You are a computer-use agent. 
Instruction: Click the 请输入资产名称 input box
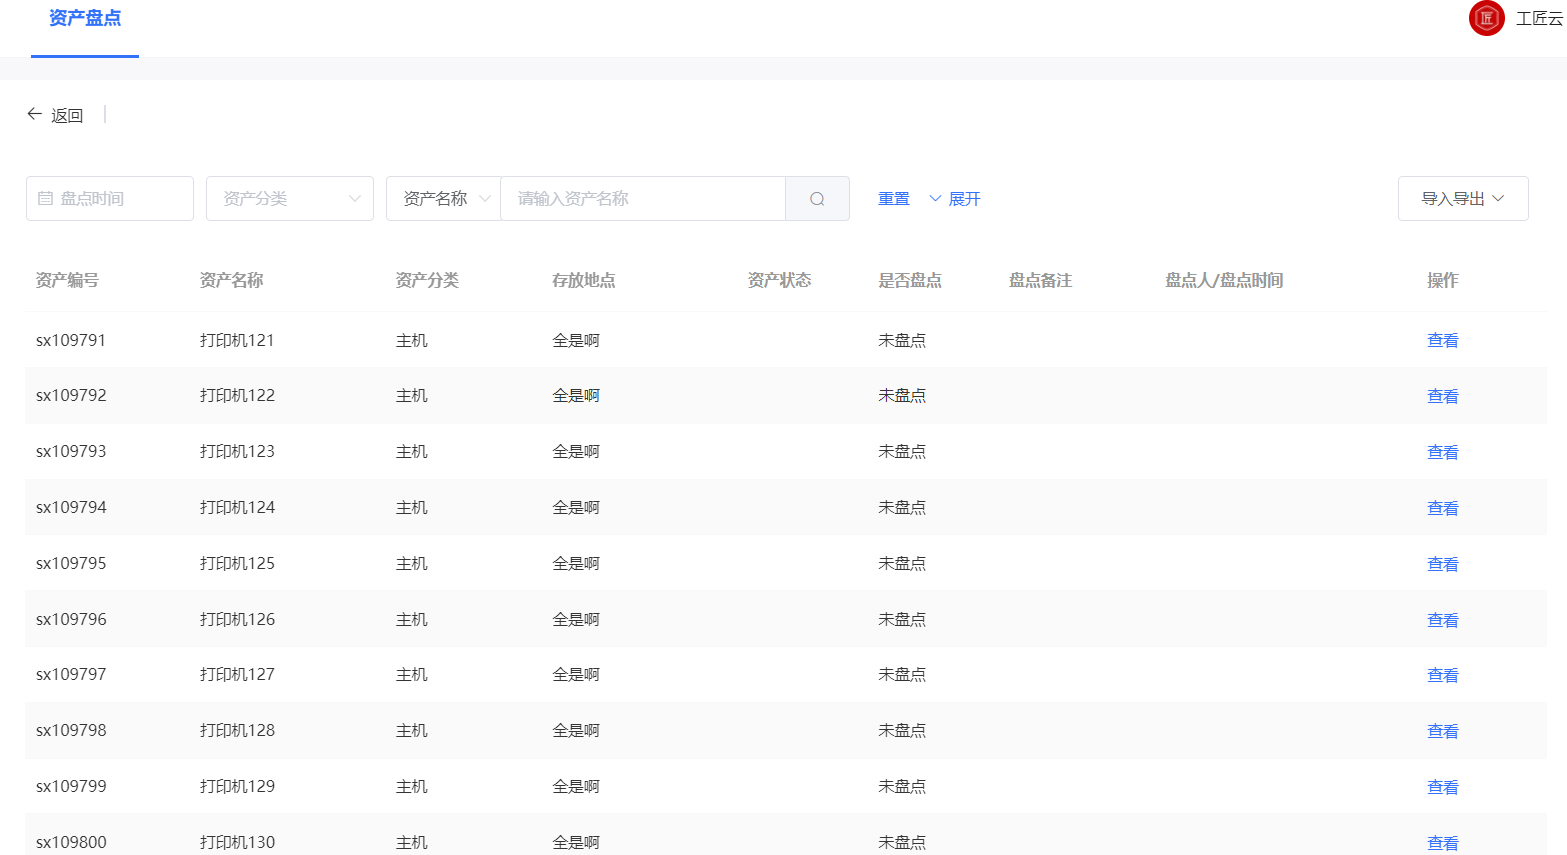(x=640, y=198)
